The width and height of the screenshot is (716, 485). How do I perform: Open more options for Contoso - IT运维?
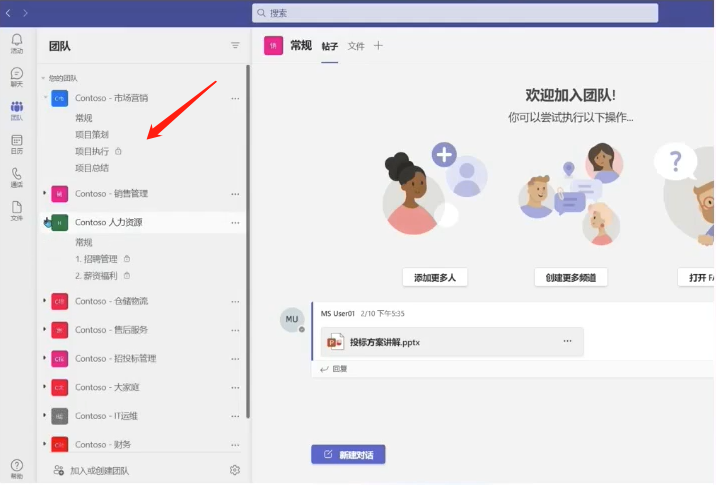[x=235, y=416]
